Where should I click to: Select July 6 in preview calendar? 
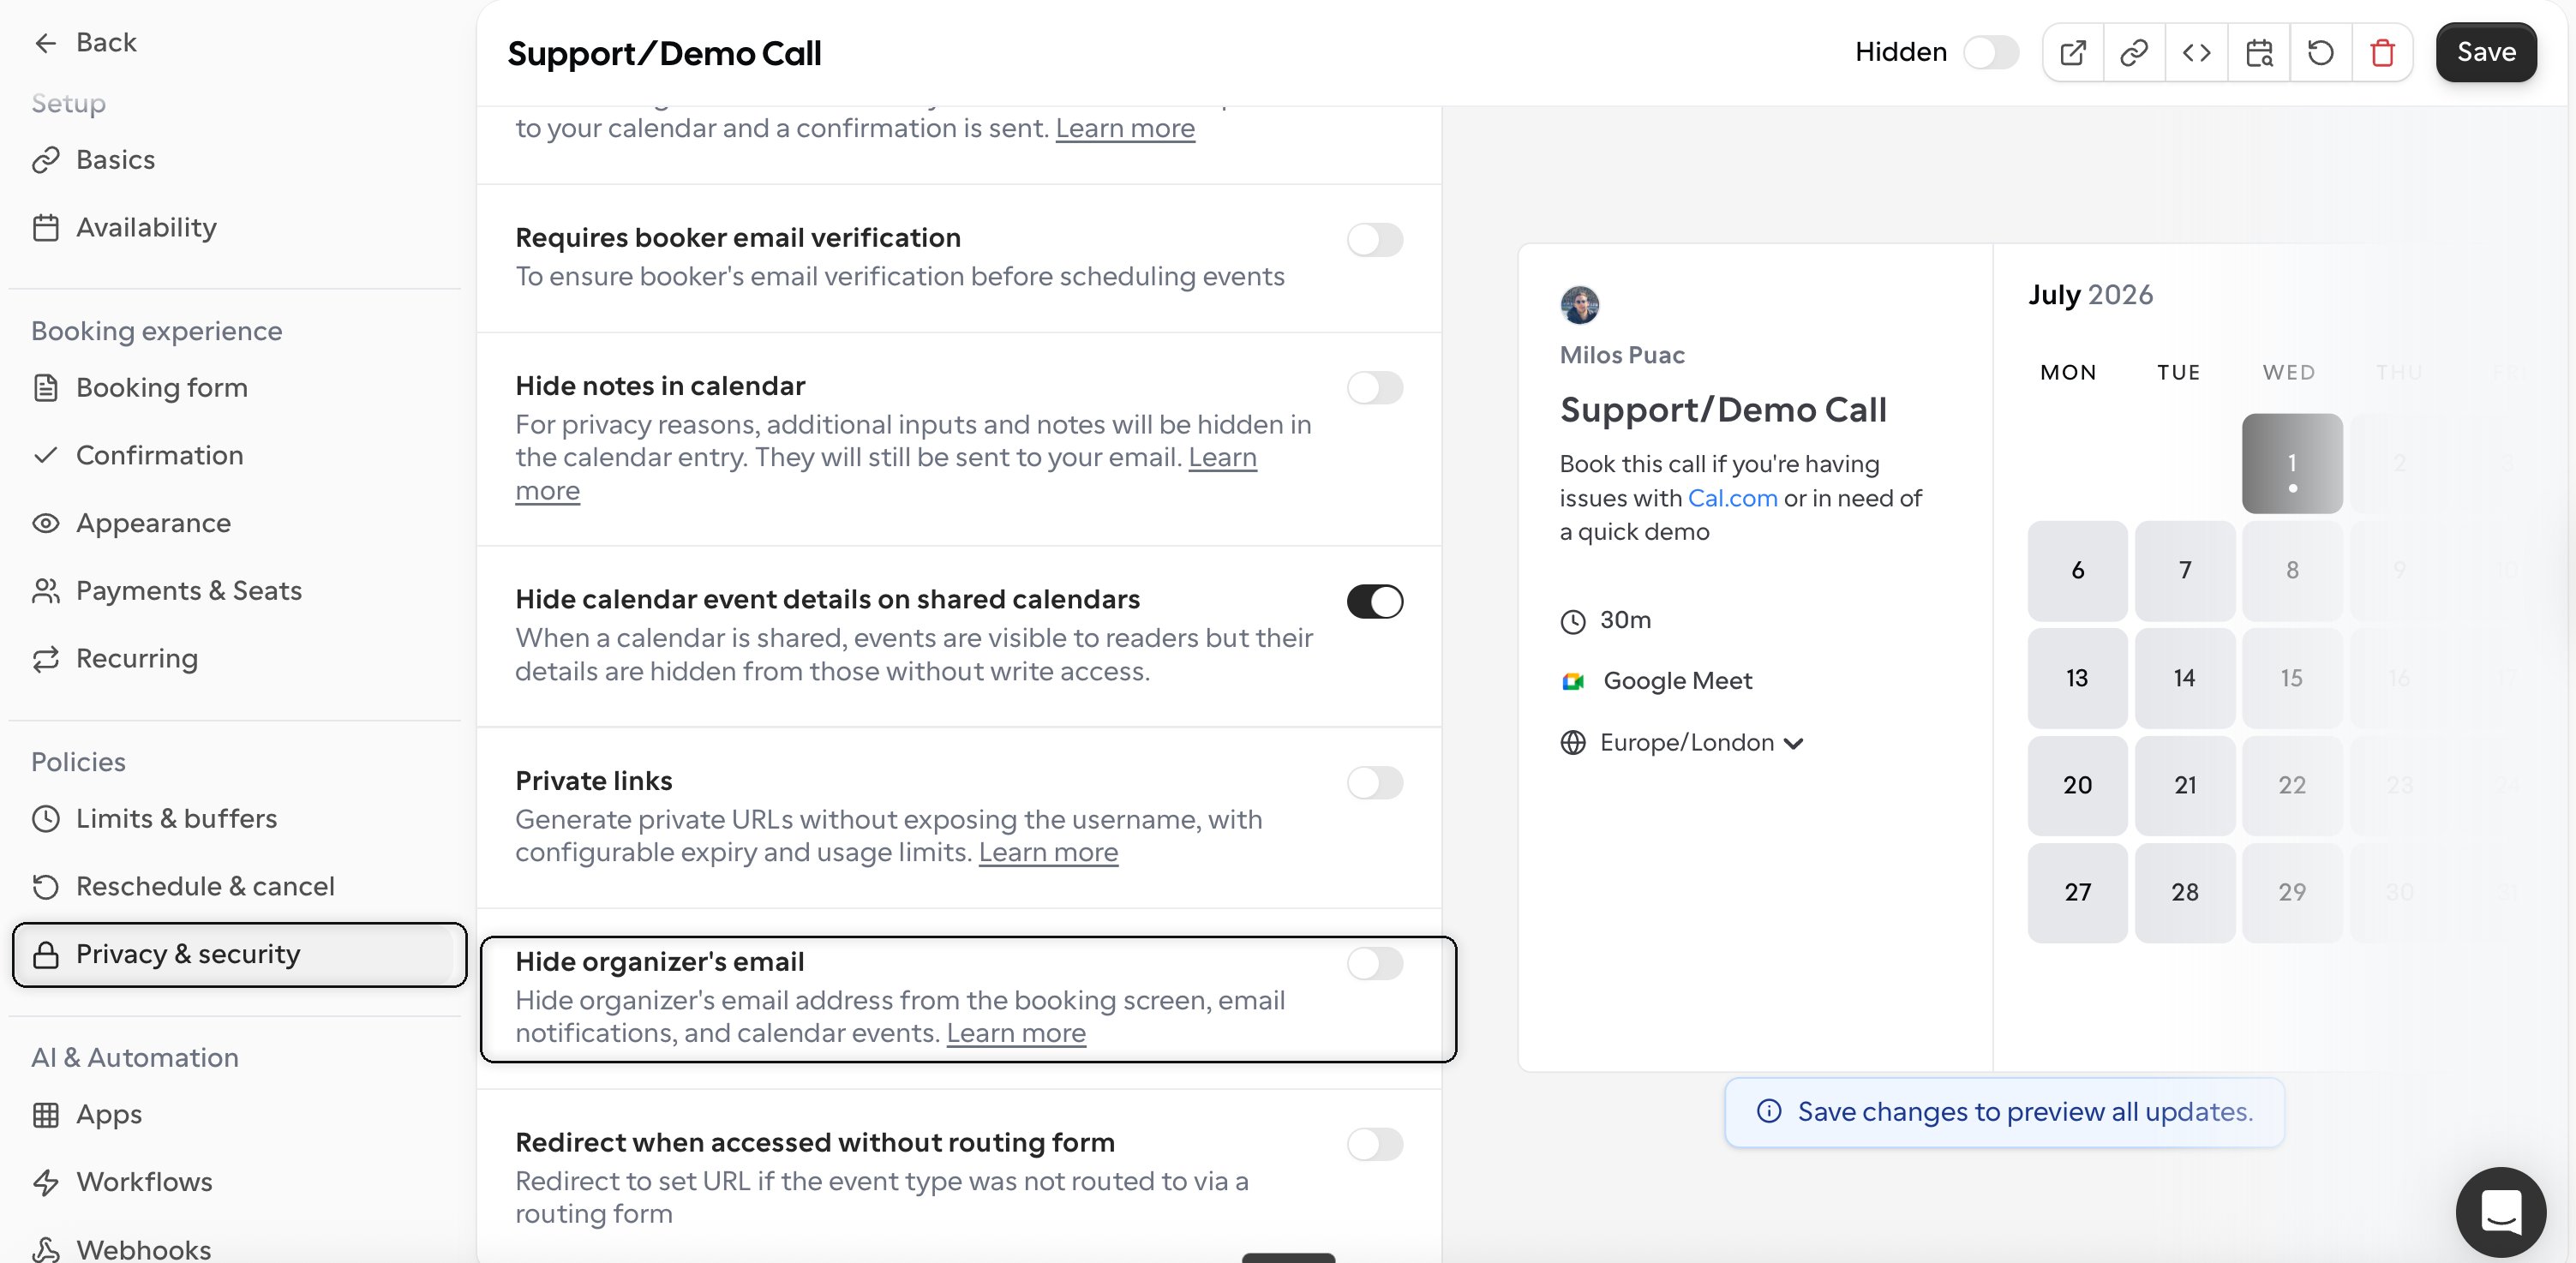click(x=2077, y=571)
